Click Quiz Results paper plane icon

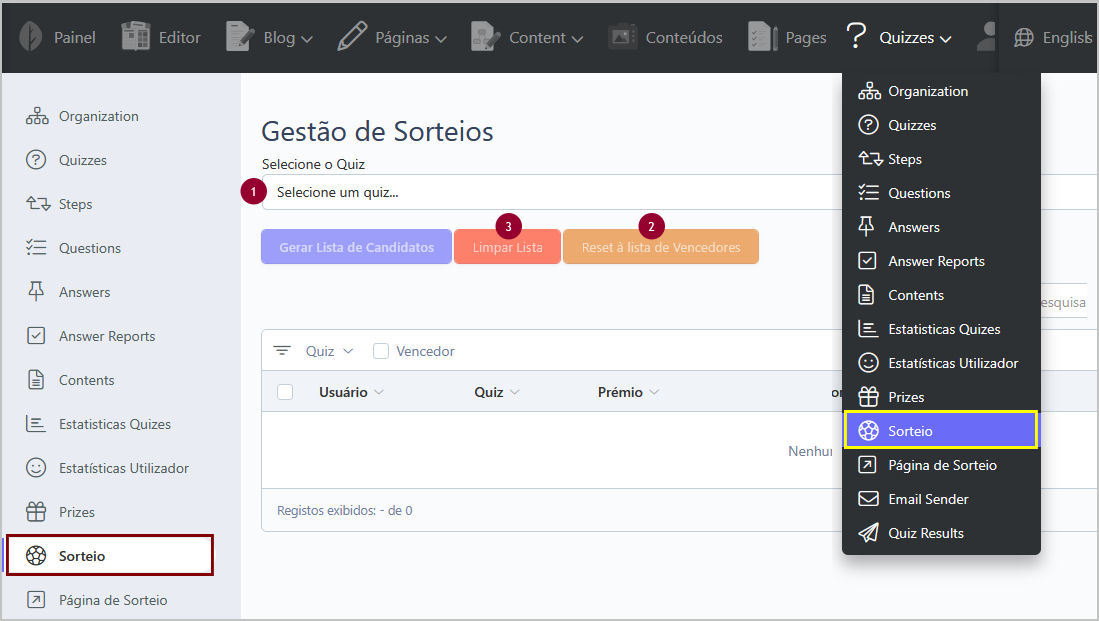pyautogui.click(x=868, y=533)
